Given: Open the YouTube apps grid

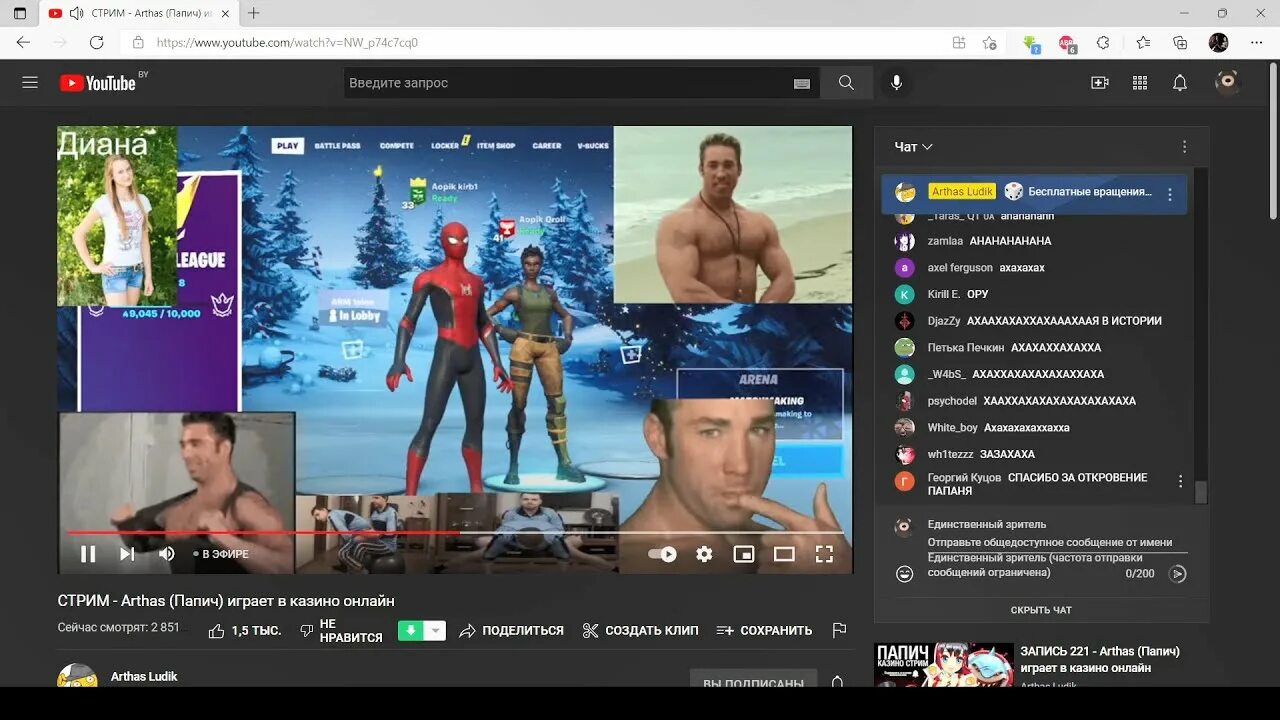Looking at the screenshot, I should (1140, 83).
